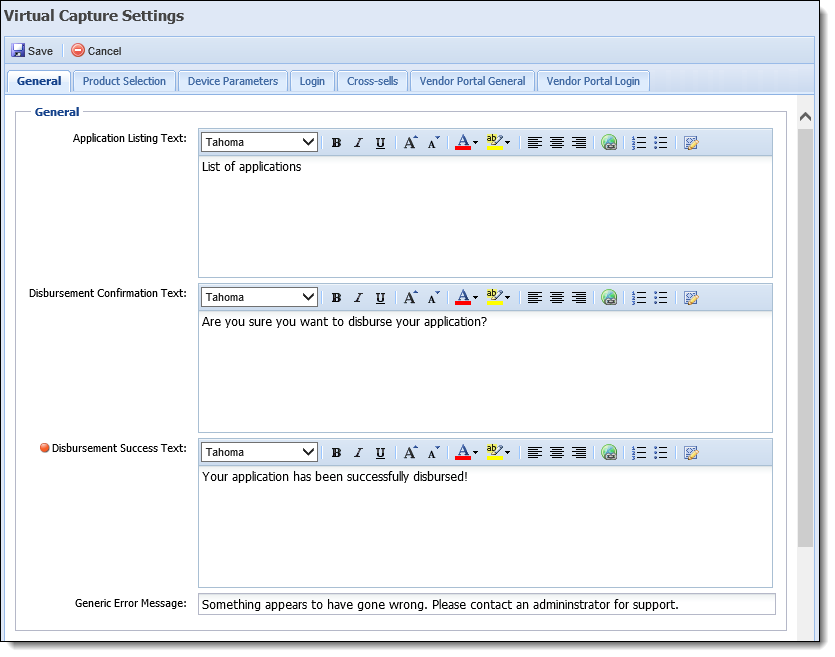Insert bullet list in Application Listing Text editor

tap(660, 143)
